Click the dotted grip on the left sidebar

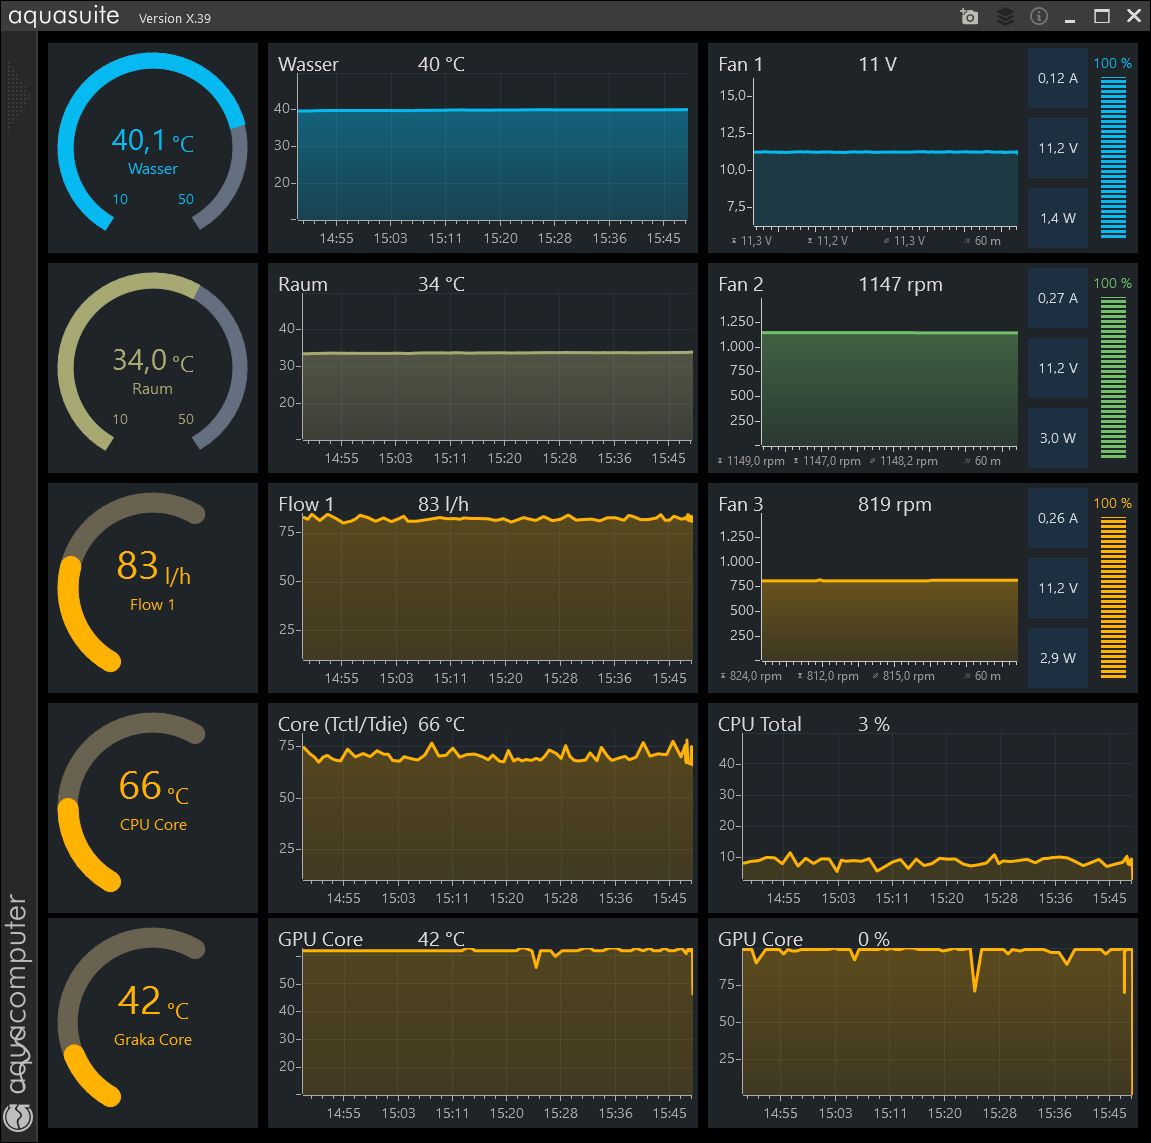[18, 96]
